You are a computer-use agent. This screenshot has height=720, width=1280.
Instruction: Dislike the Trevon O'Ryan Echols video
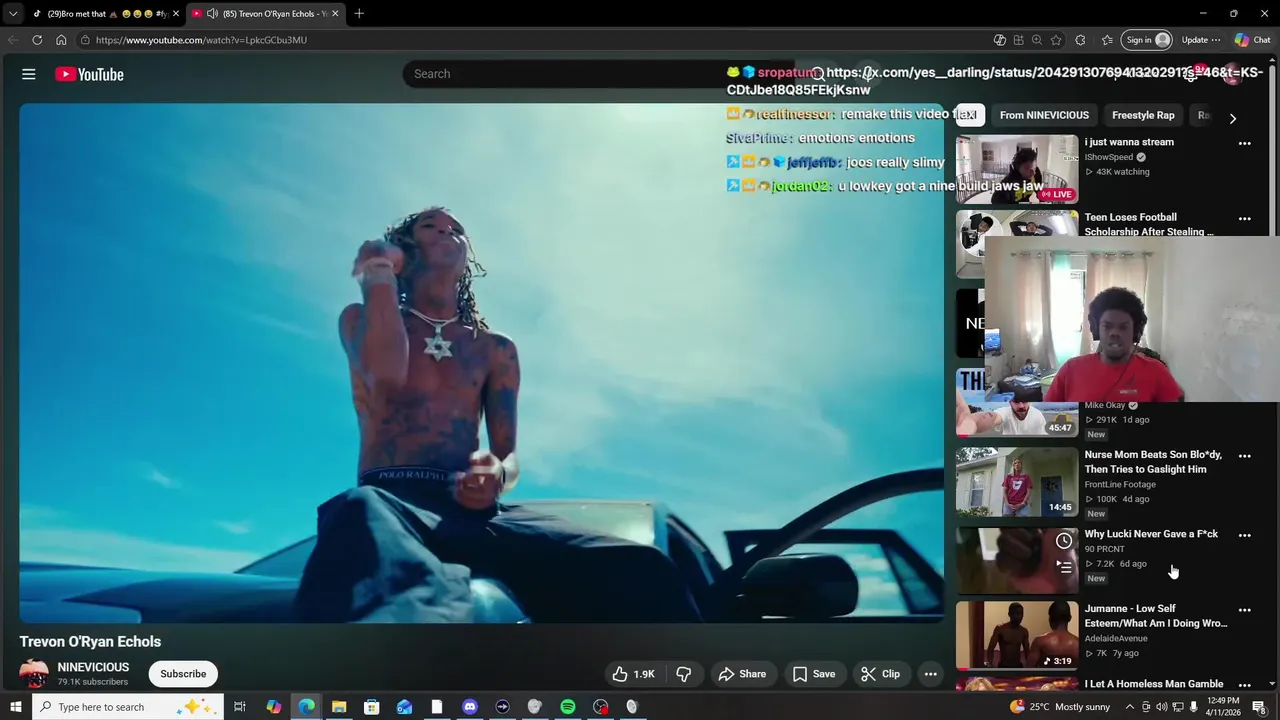684,674
